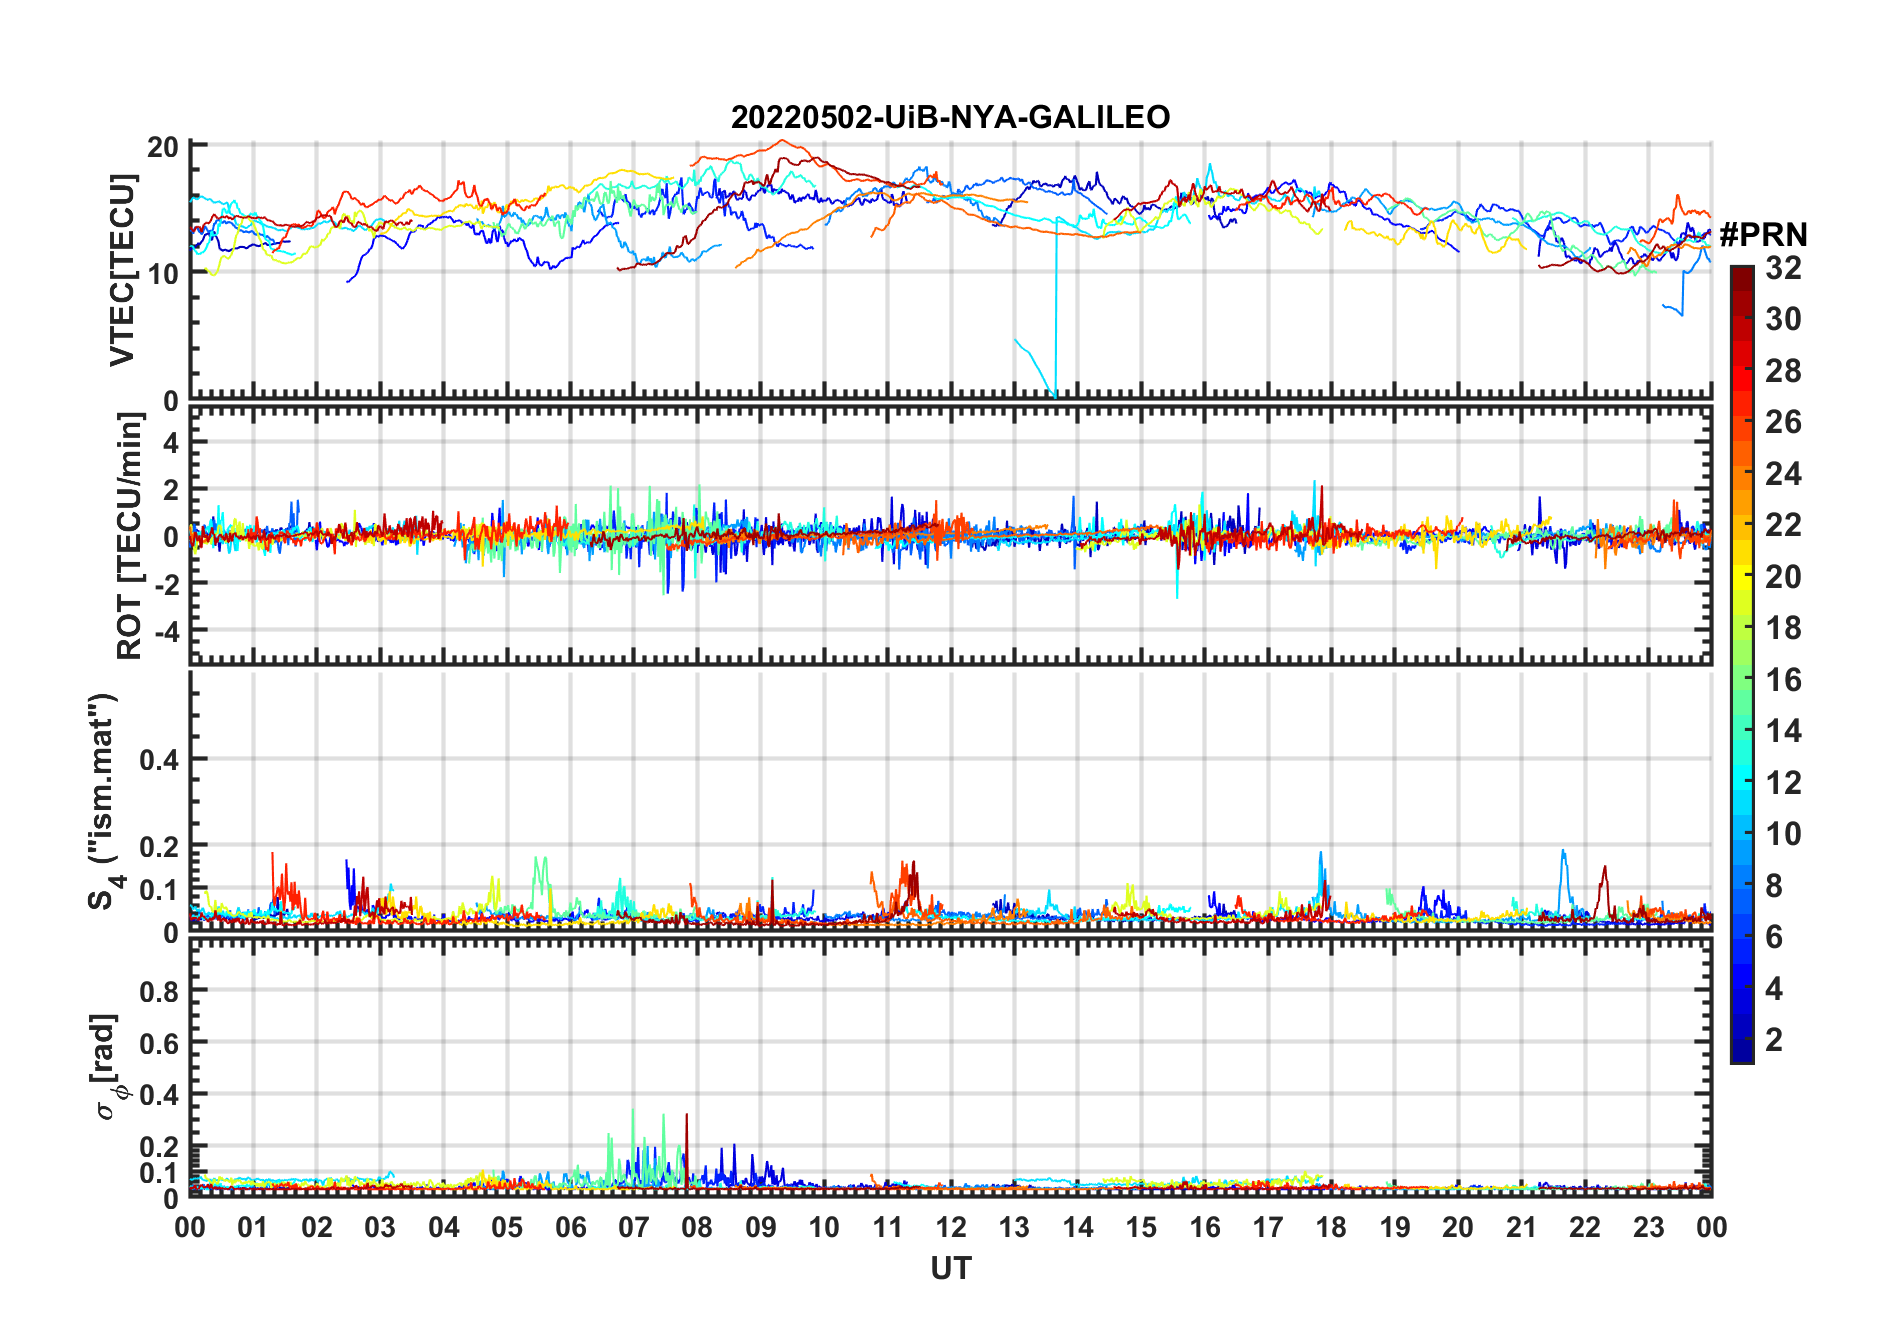Image resolution: width=1902 pixels, height=1330 pixels.
Task: Select the UT x-axis label
Action: (x=951, y=1269)
